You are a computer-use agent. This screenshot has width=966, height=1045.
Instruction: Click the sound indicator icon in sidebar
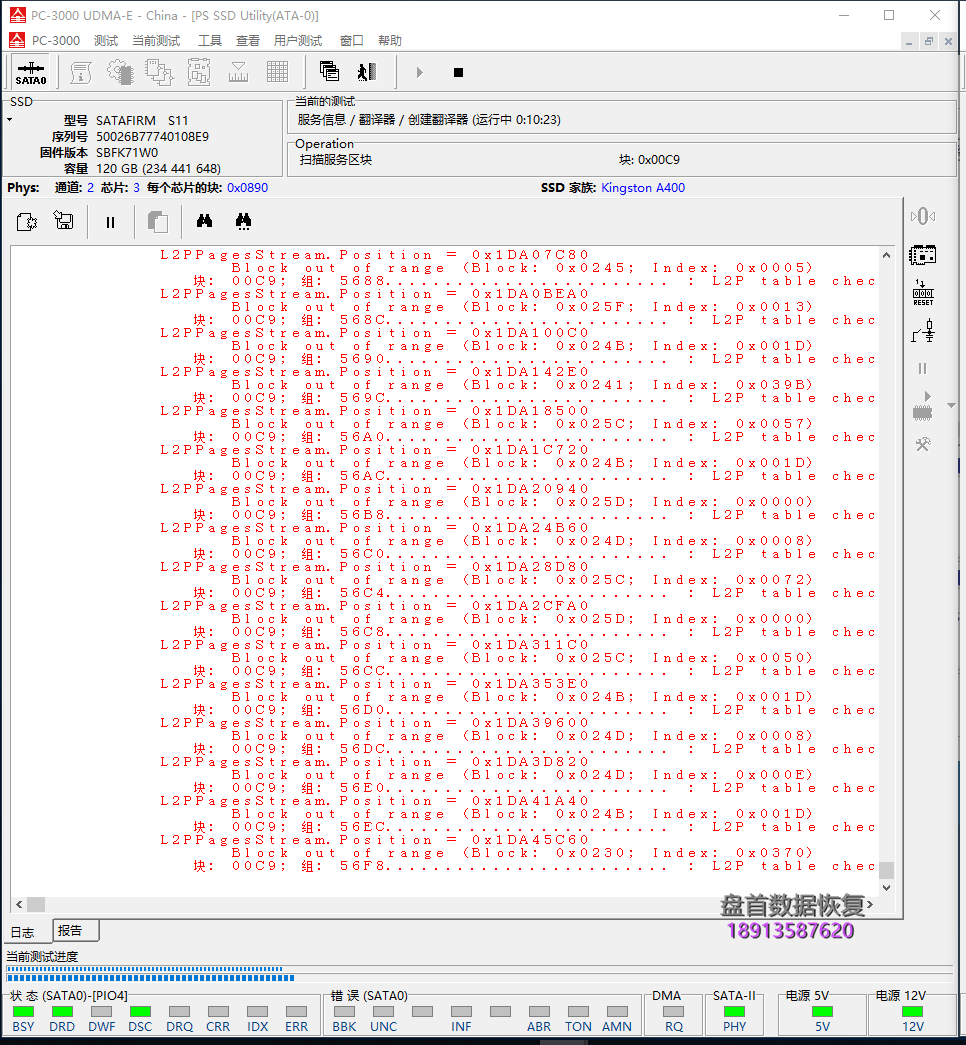tap(923, 216)
